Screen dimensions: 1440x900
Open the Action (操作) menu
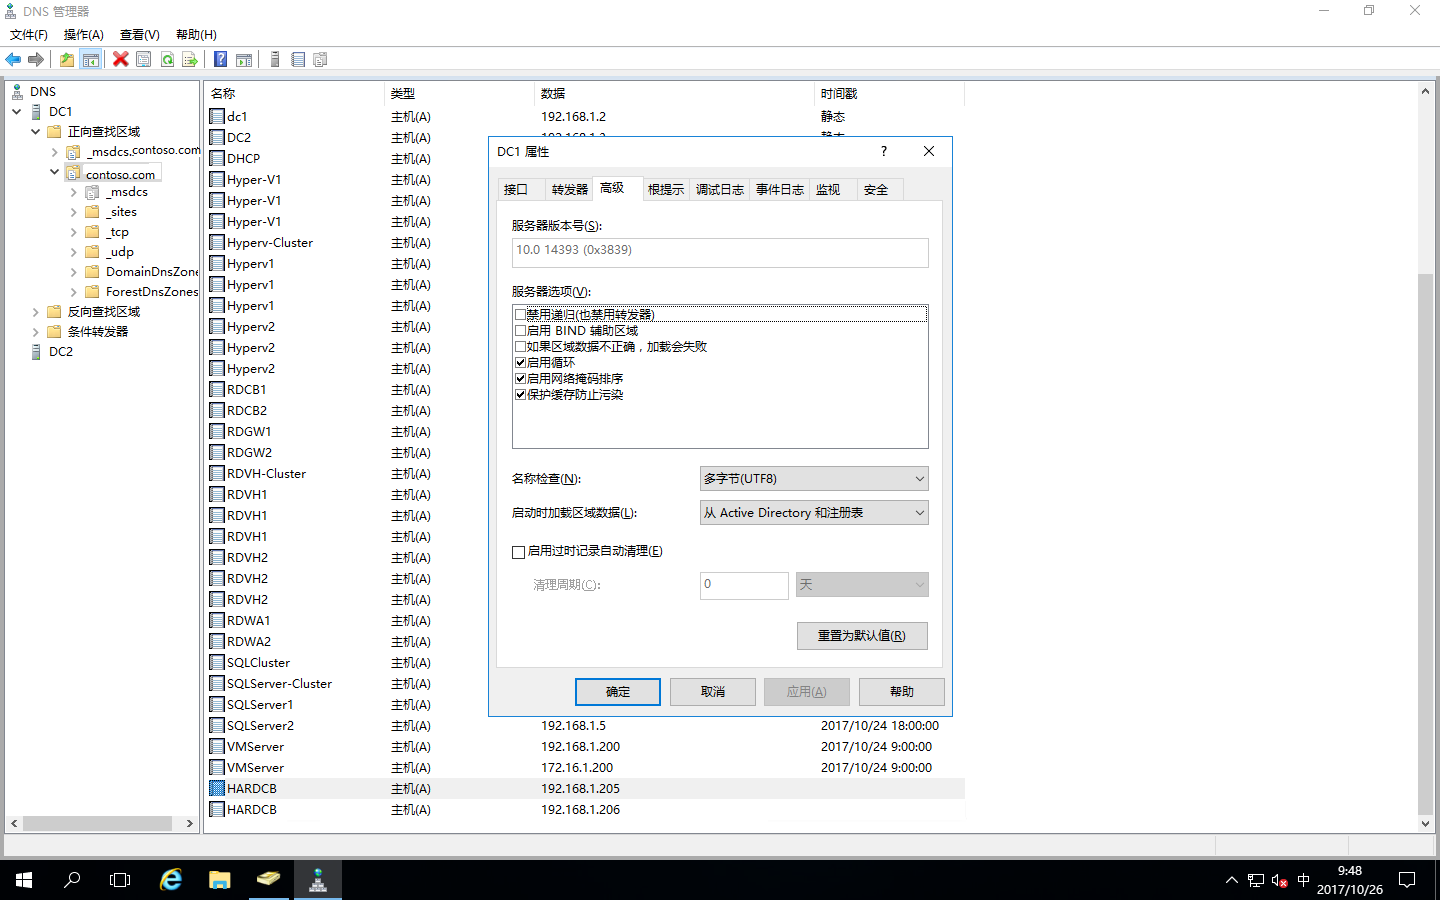point(84,35)
